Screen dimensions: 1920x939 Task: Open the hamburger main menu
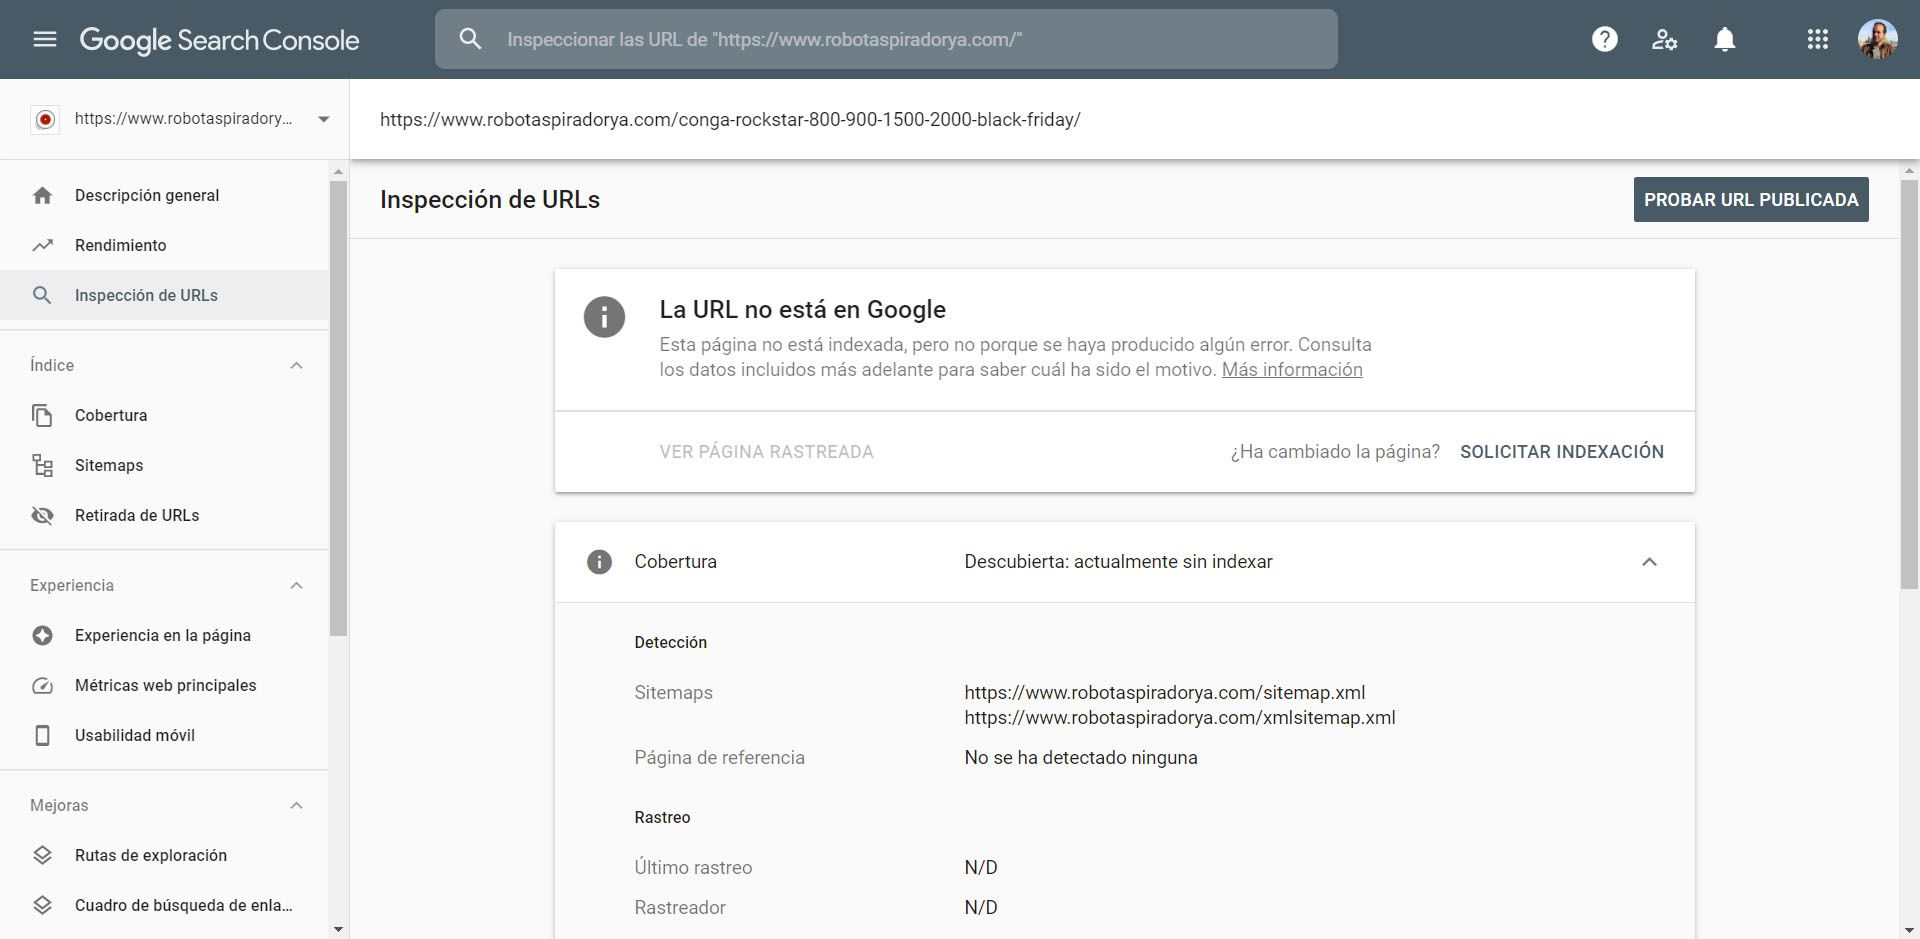tap(45, 39)
